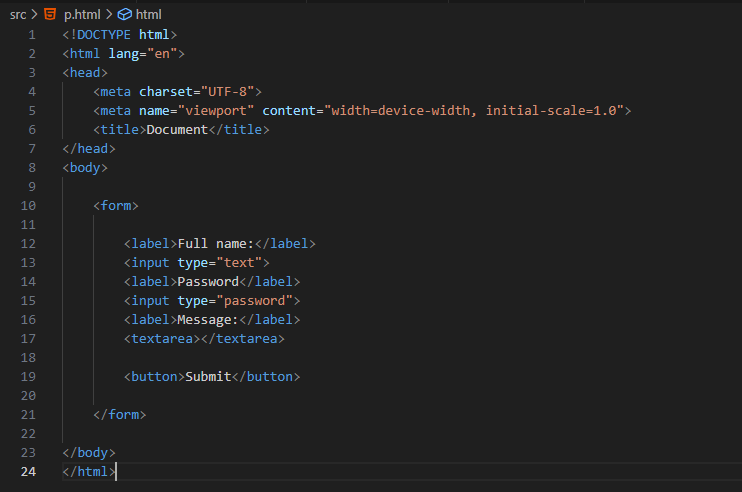
Task: Click the Full name: label text
Action: pyautogui.click(x=216, y=244)
